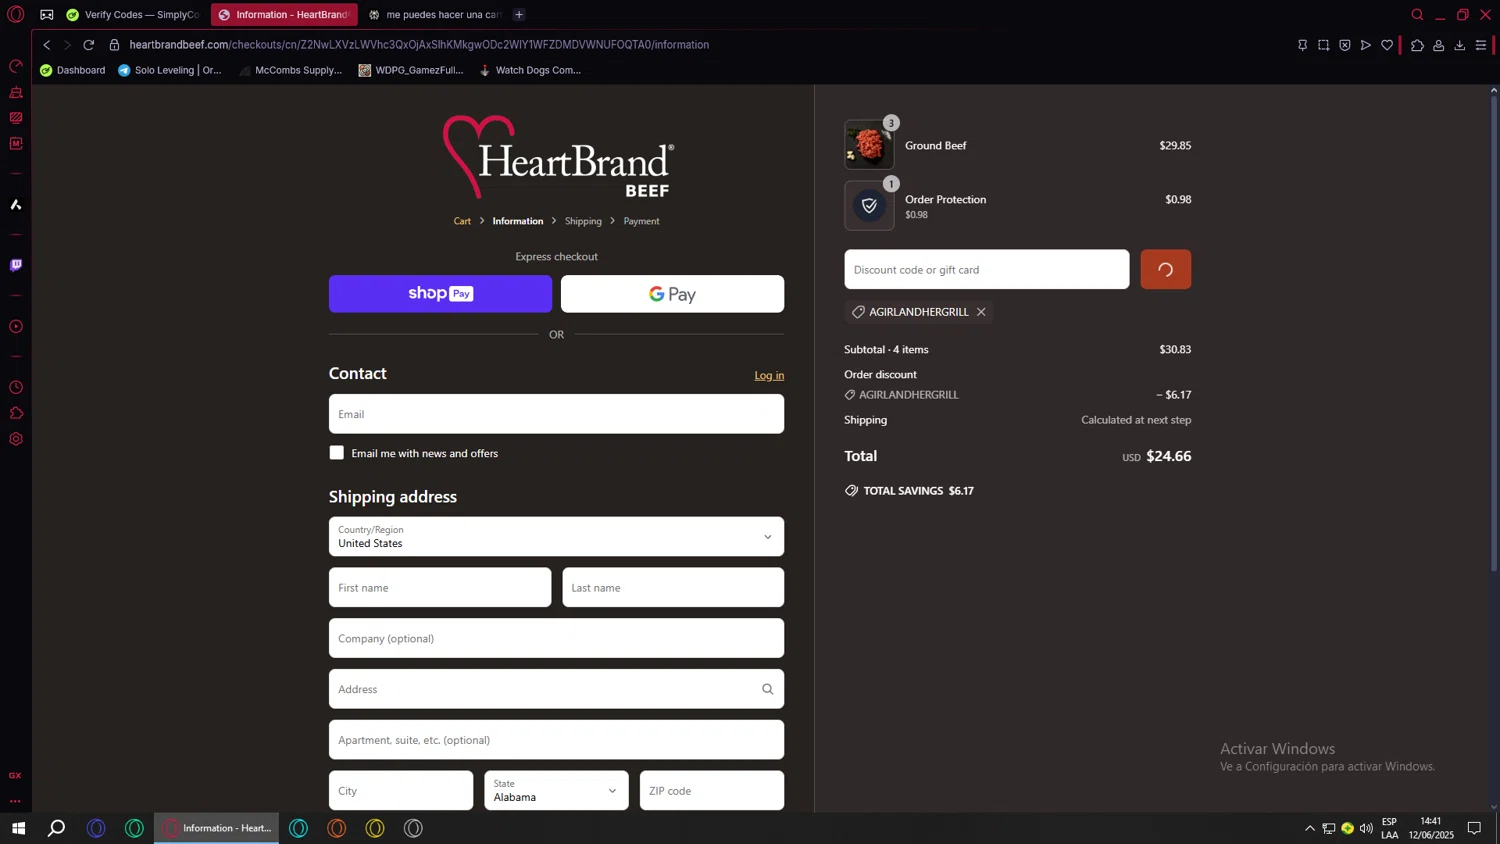Open the GX Corner icon in sidebar
The width and height of the screenshot is (1500, 844).
click(x=15, y=775)
